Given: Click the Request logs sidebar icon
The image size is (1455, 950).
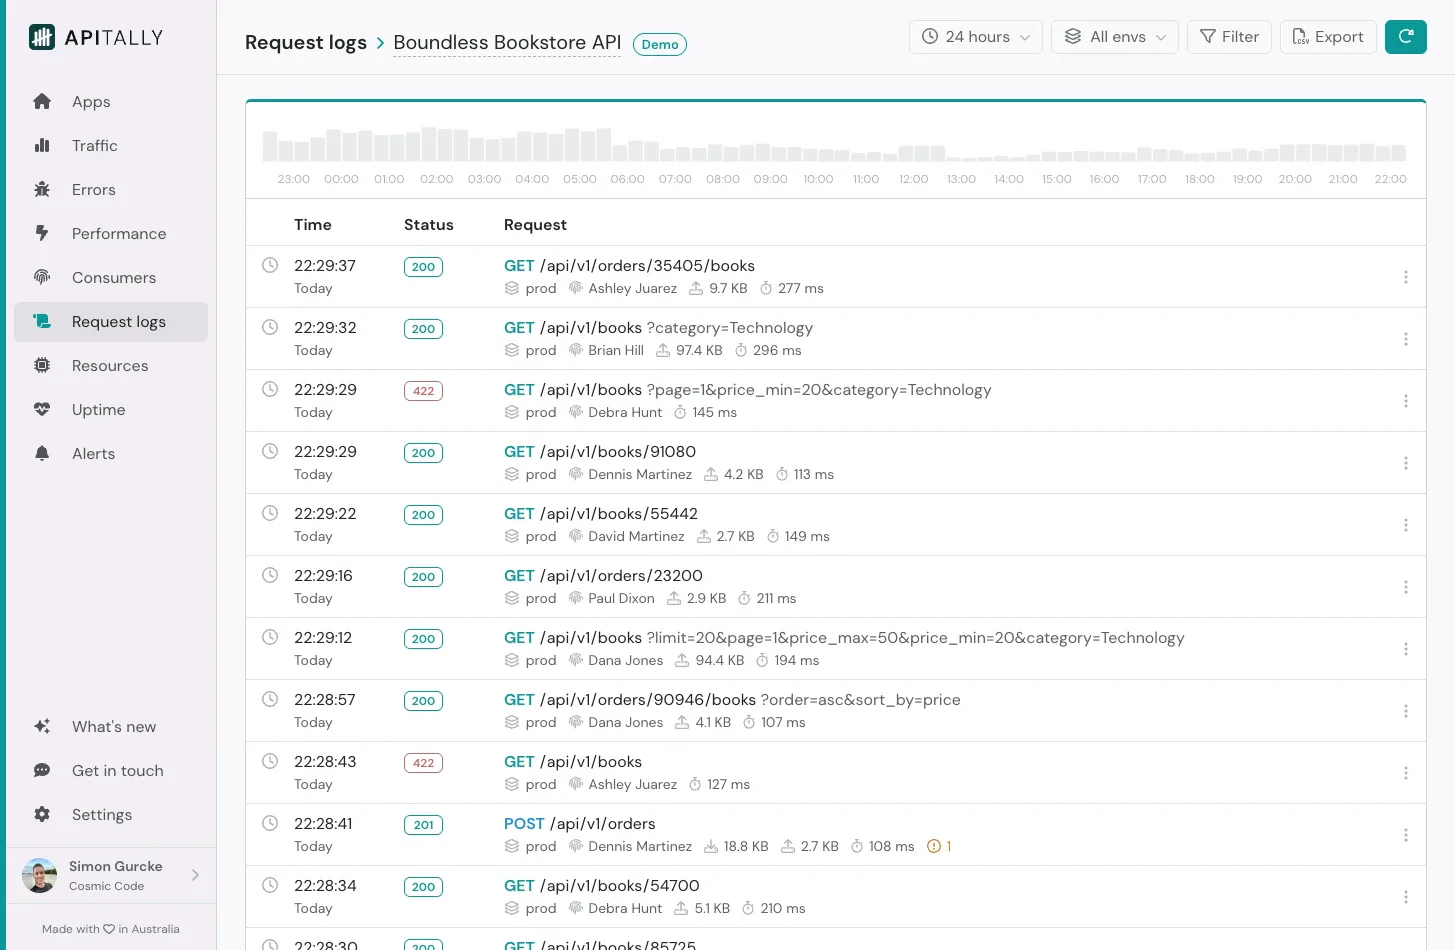Looking at the screenshot, I should [x=42, y=321].
